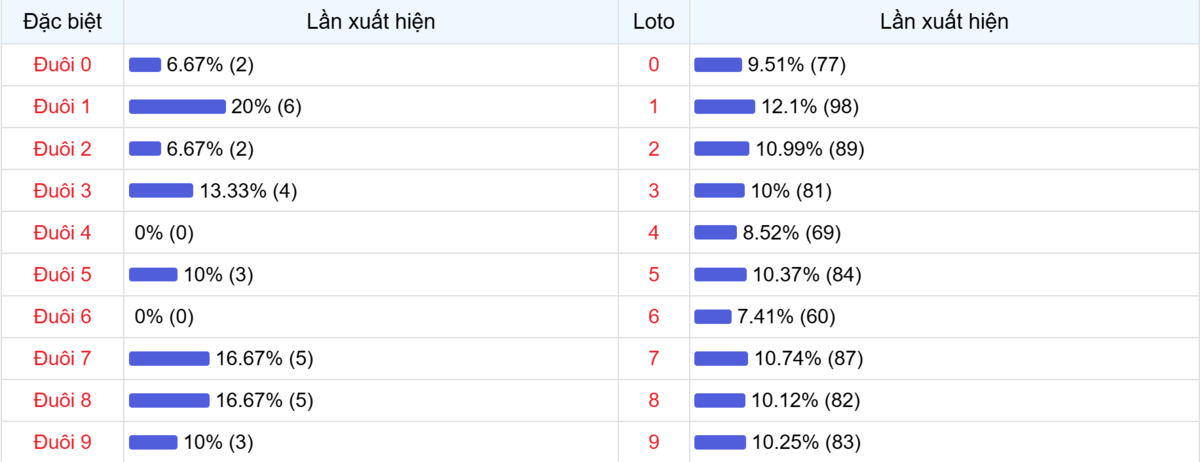Click the "Đuôi 9" row label

click(x=62, y=442)
